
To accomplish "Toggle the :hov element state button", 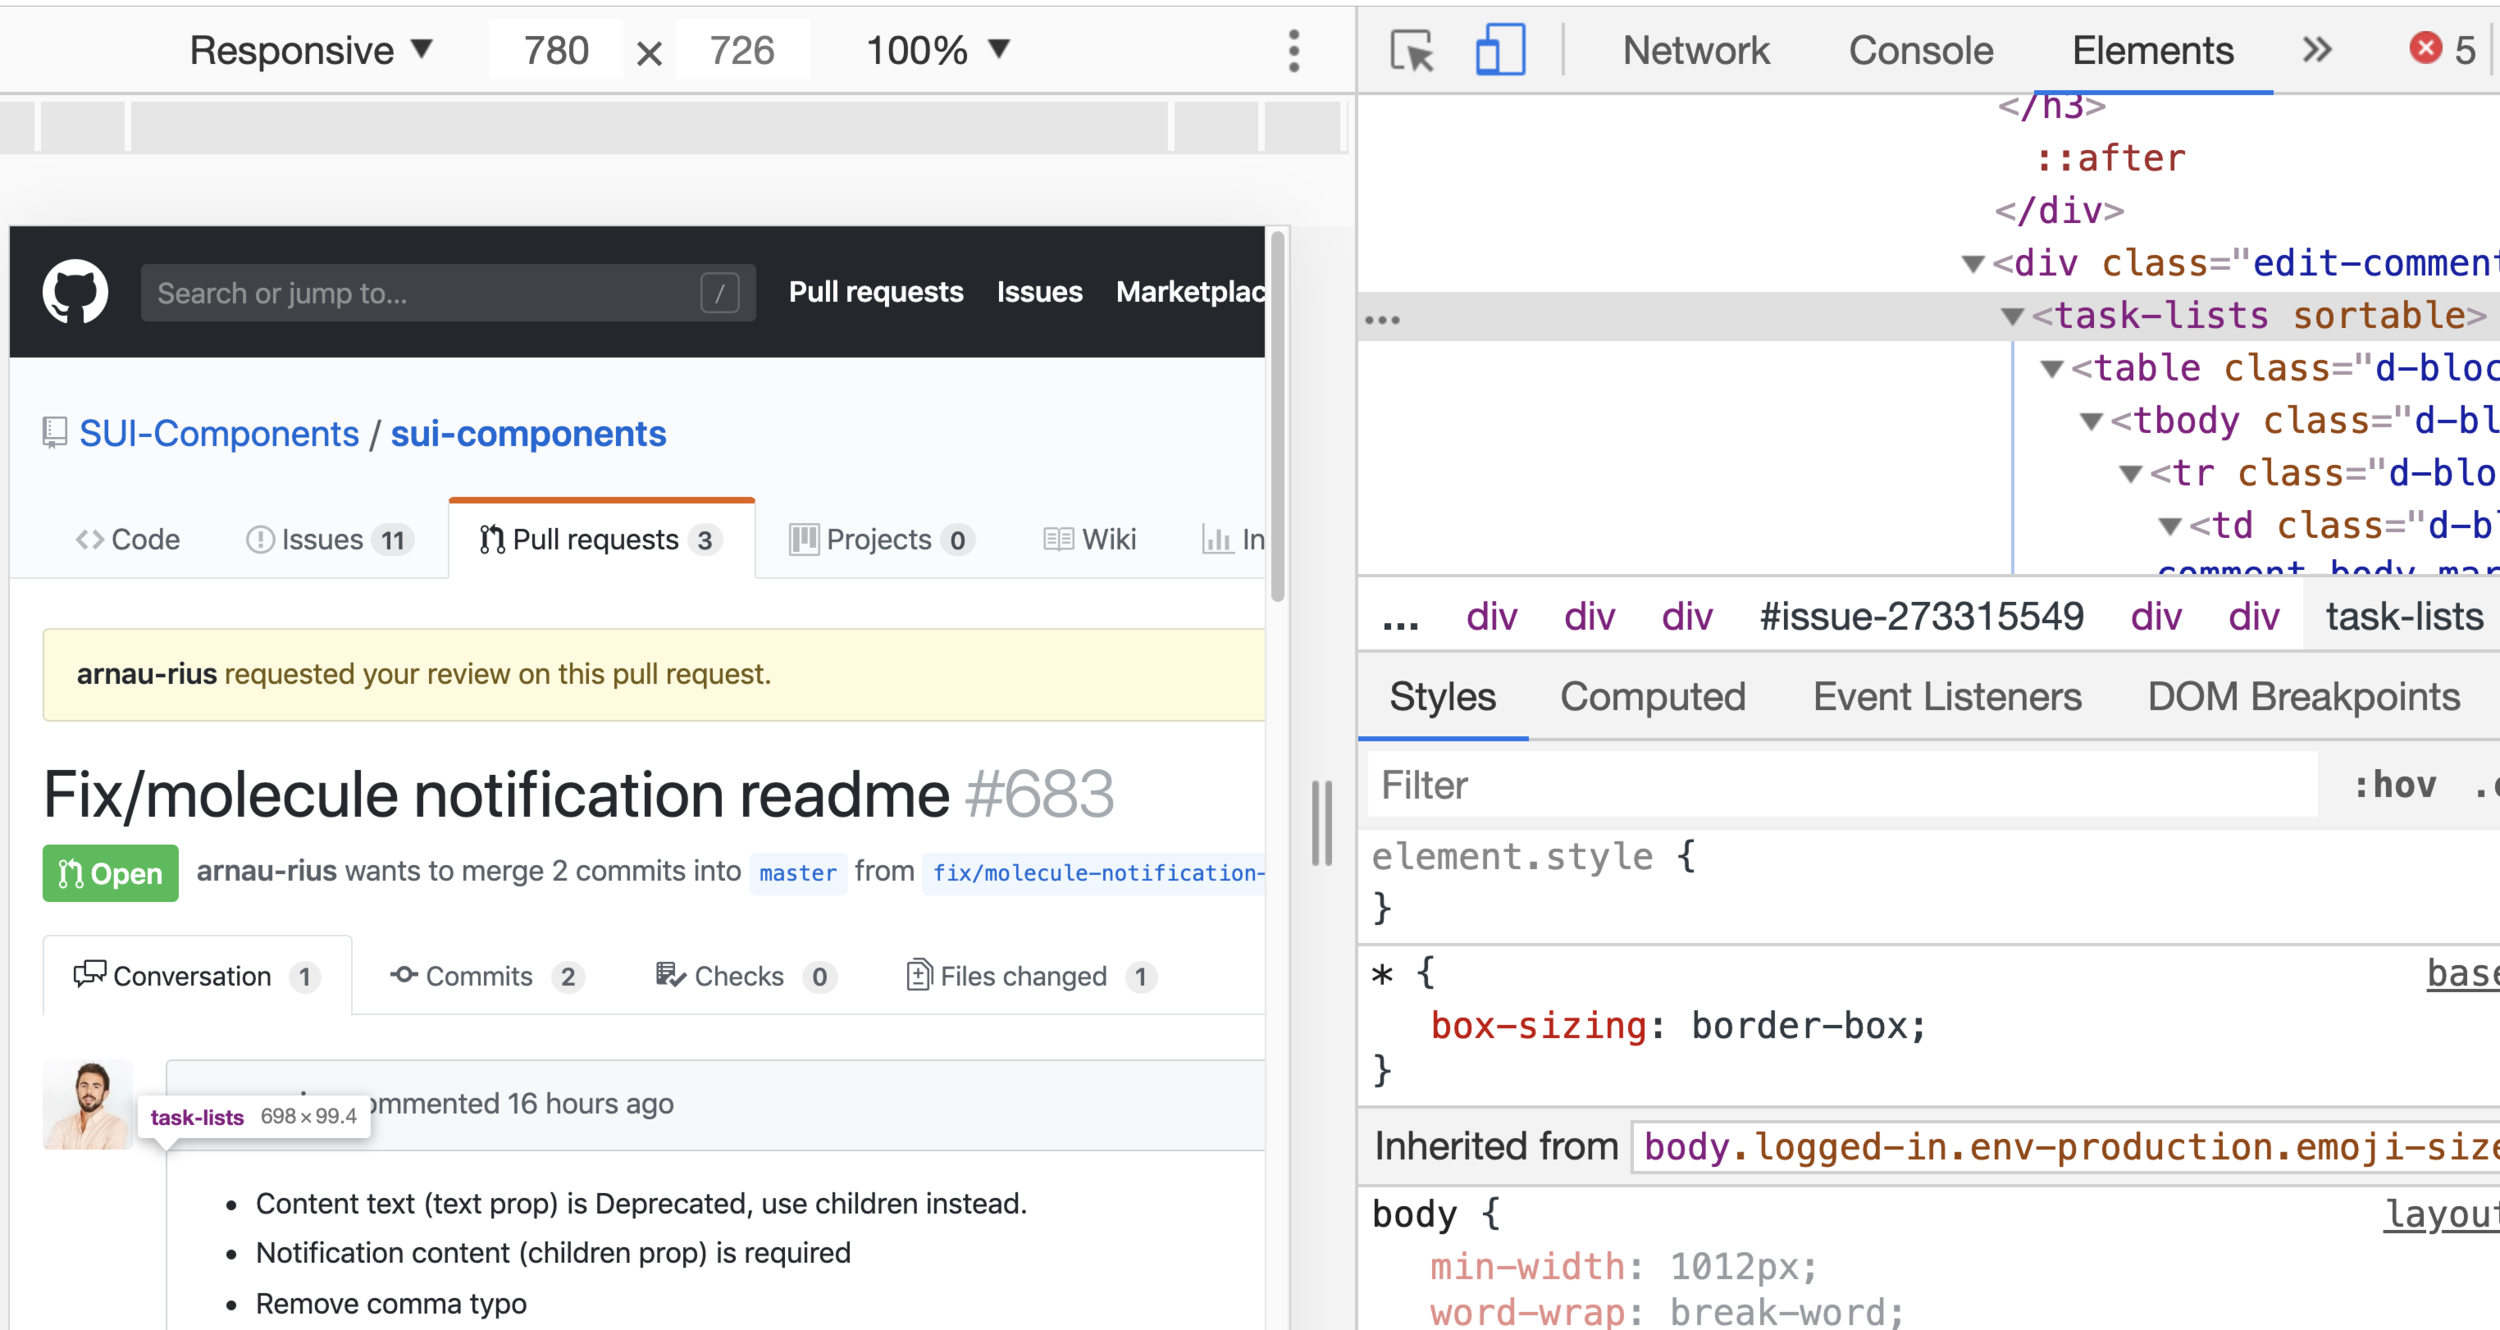I will tap(2395, 785).
